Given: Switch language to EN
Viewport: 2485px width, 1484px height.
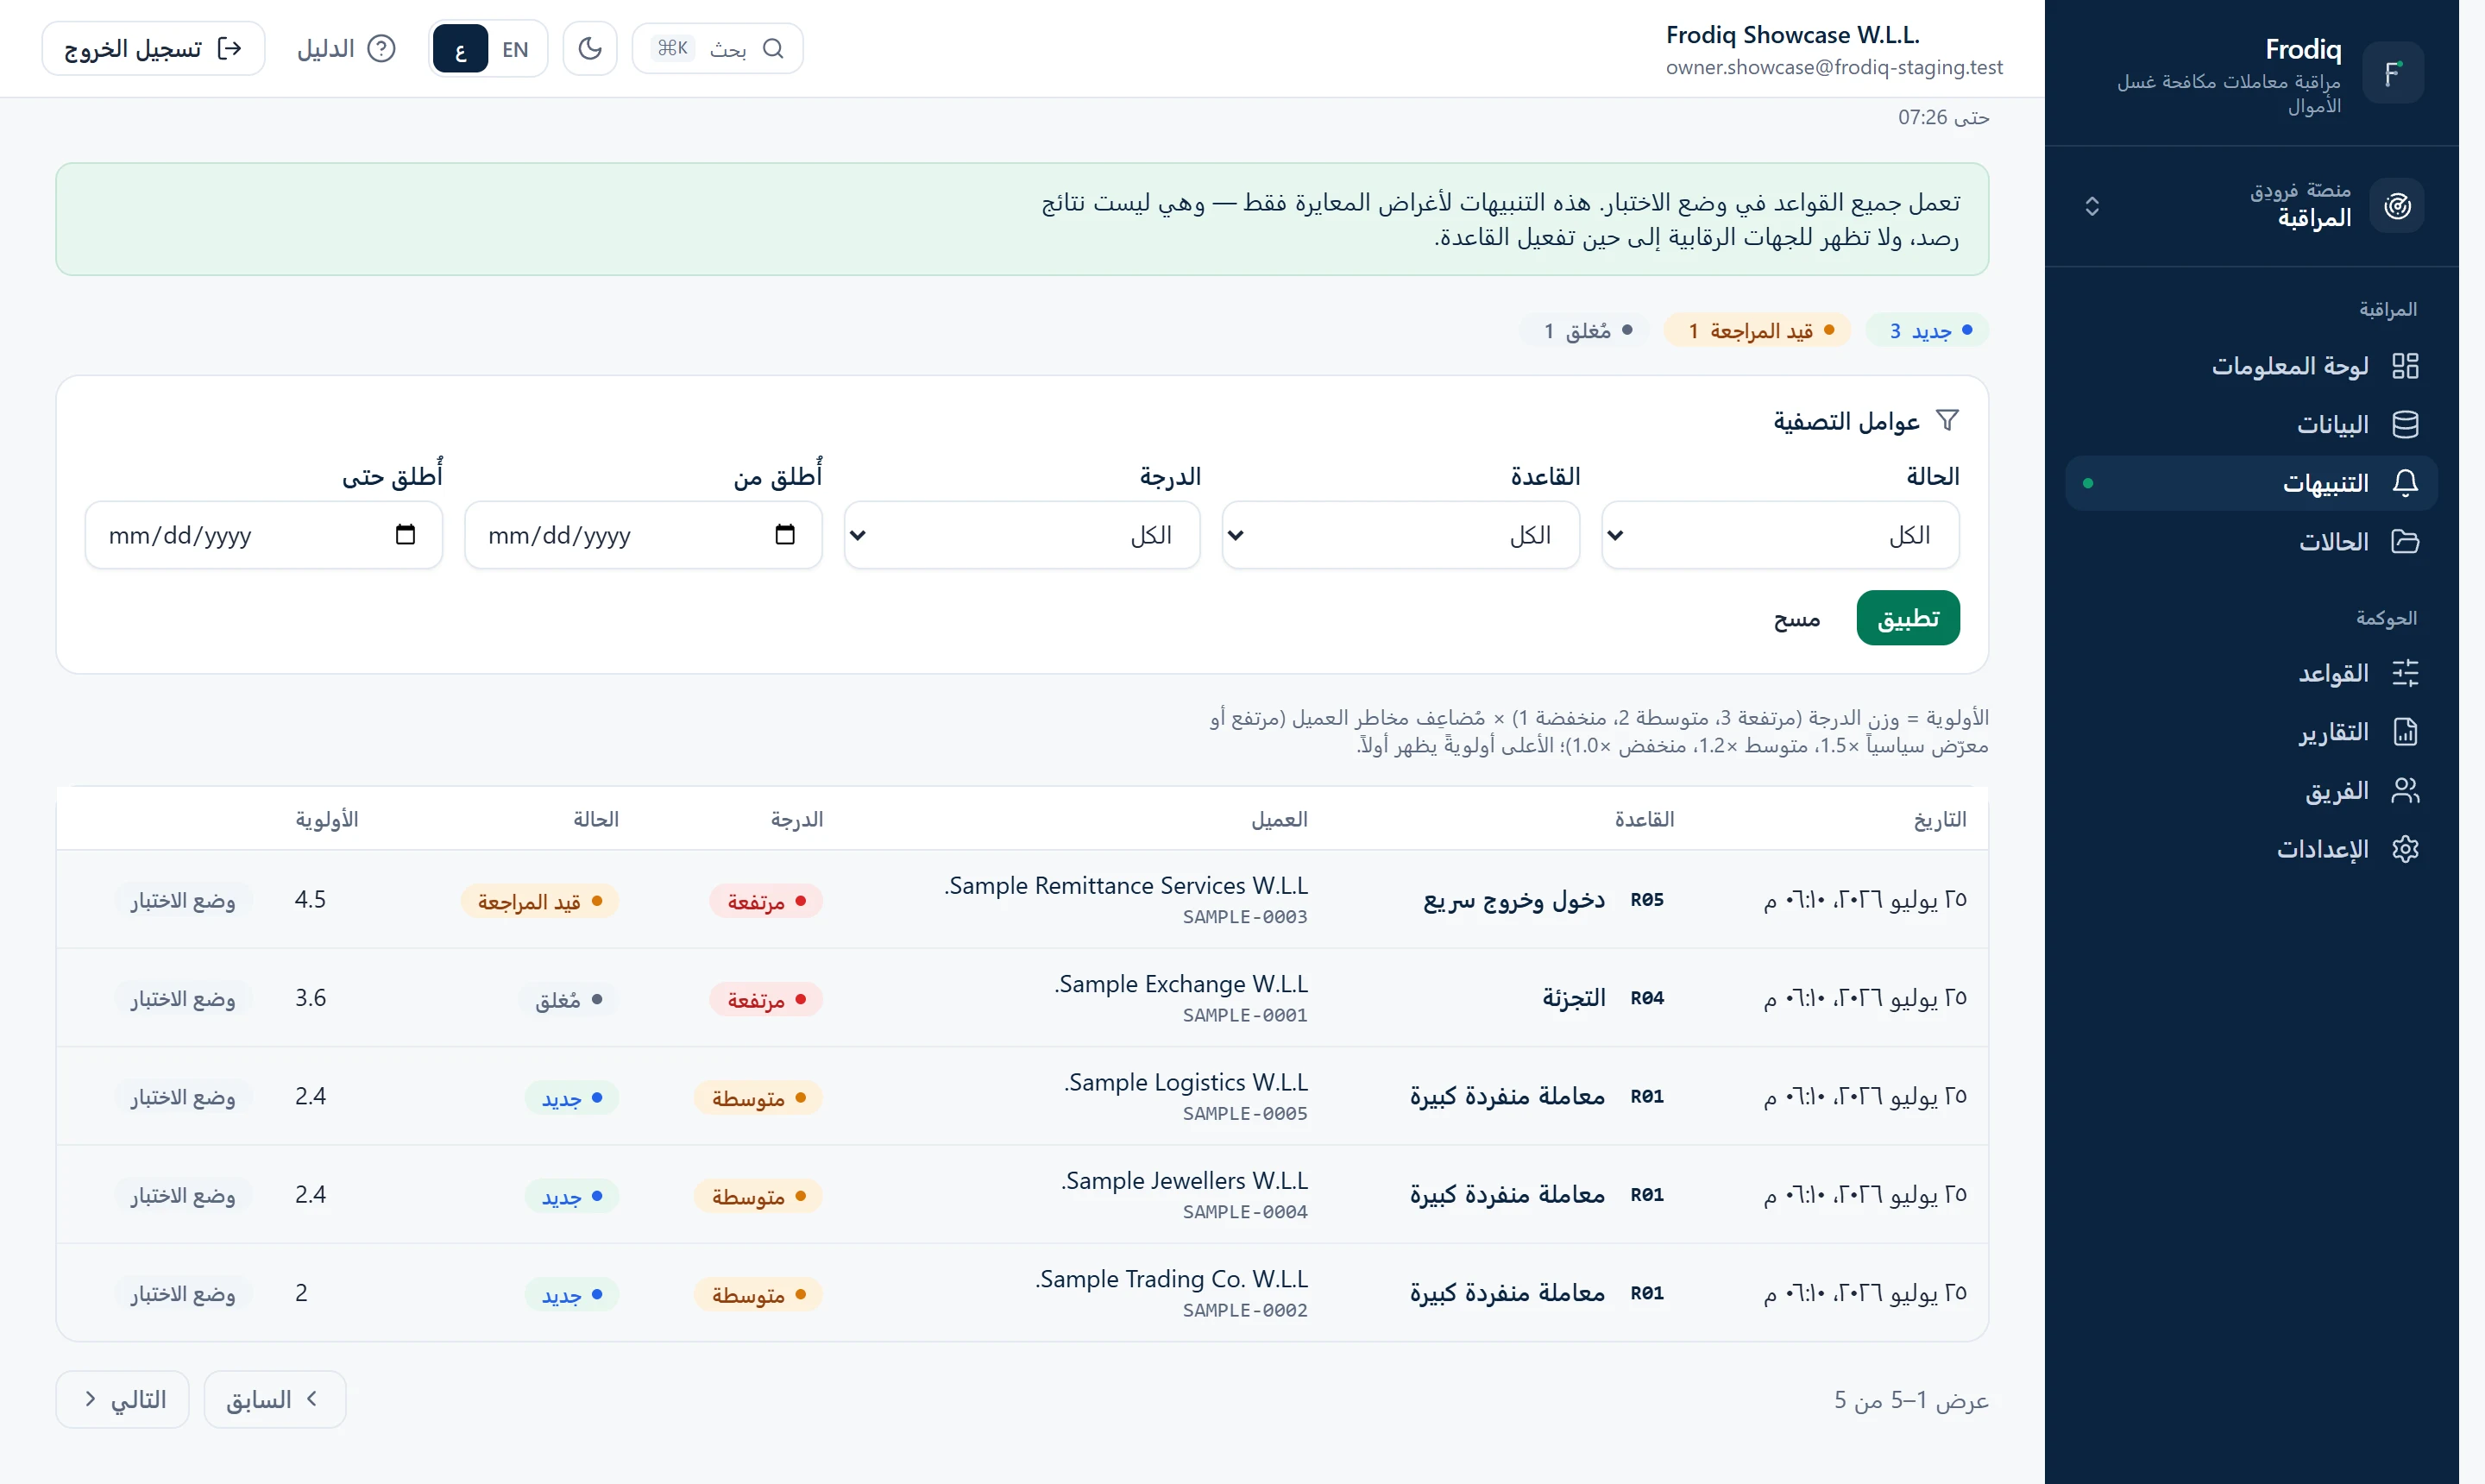Looking at the screenshot, I should point(516,50).
